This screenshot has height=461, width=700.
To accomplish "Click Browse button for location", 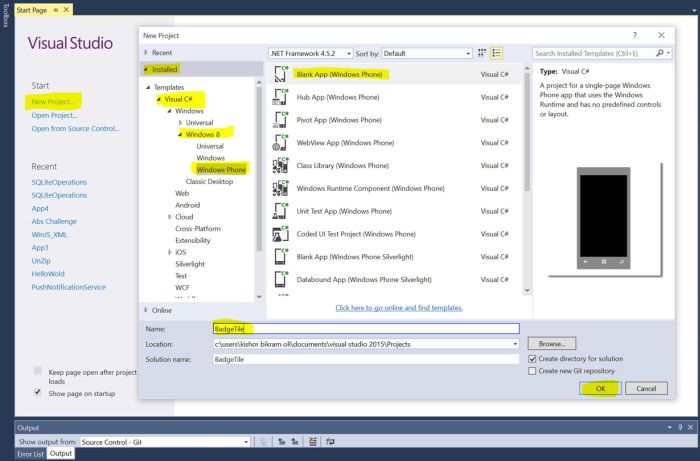I will point(552,344).
